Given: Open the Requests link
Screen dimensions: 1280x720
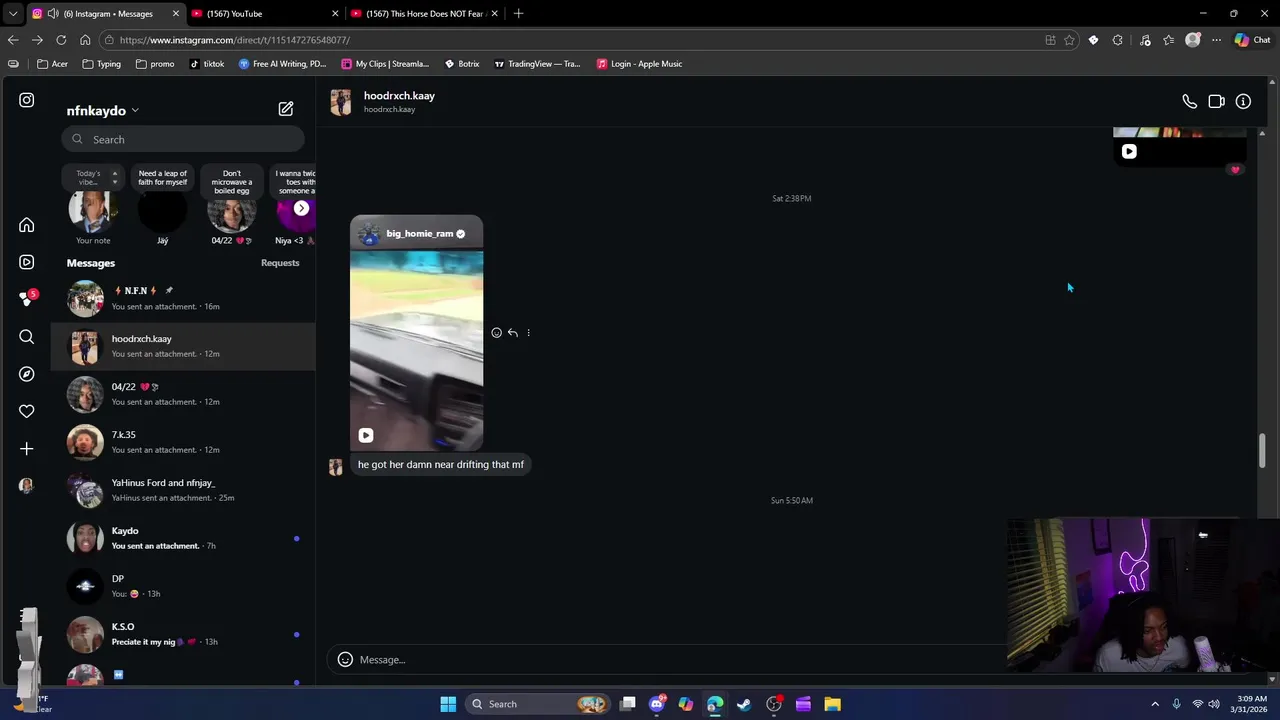Looking at the screenshot, I should (280, 263).
